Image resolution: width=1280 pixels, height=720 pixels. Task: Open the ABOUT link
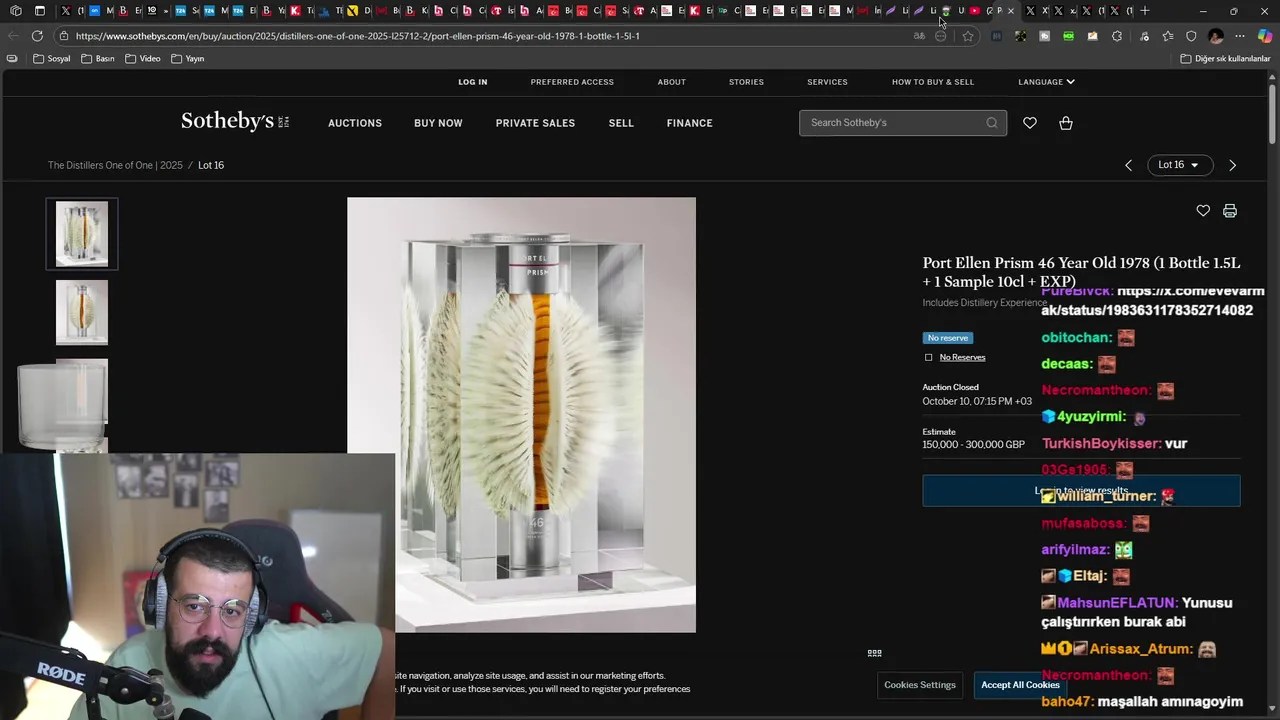[x=672, y=82]
